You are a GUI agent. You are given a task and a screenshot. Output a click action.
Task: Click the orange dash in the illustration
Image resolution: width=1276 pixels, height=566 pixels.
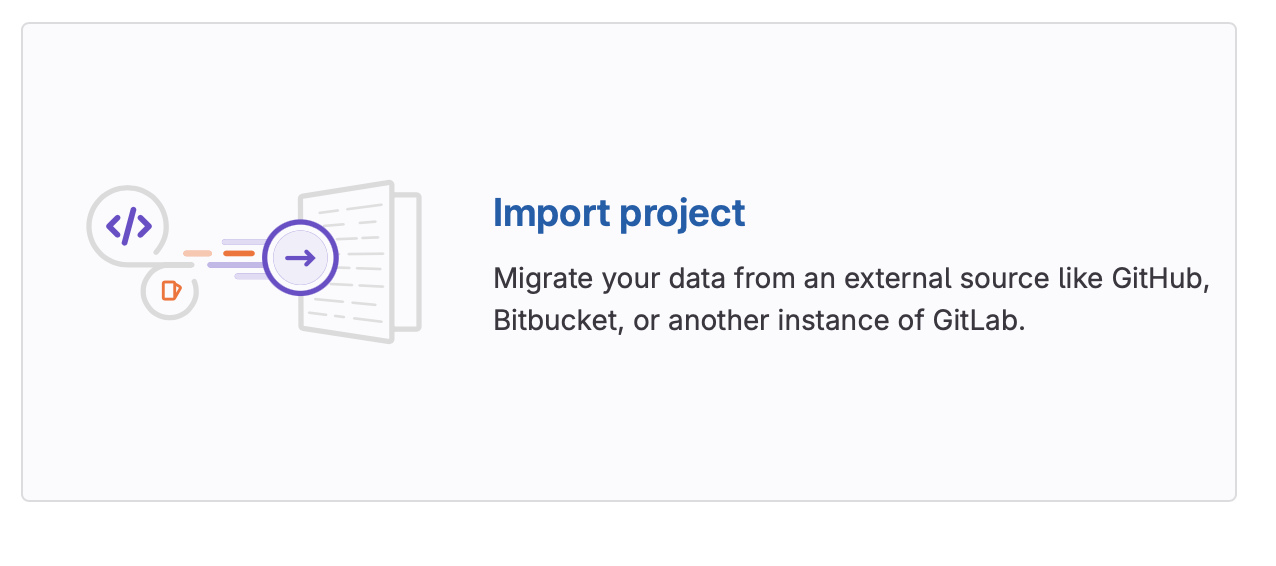click(x=238, y=253)
